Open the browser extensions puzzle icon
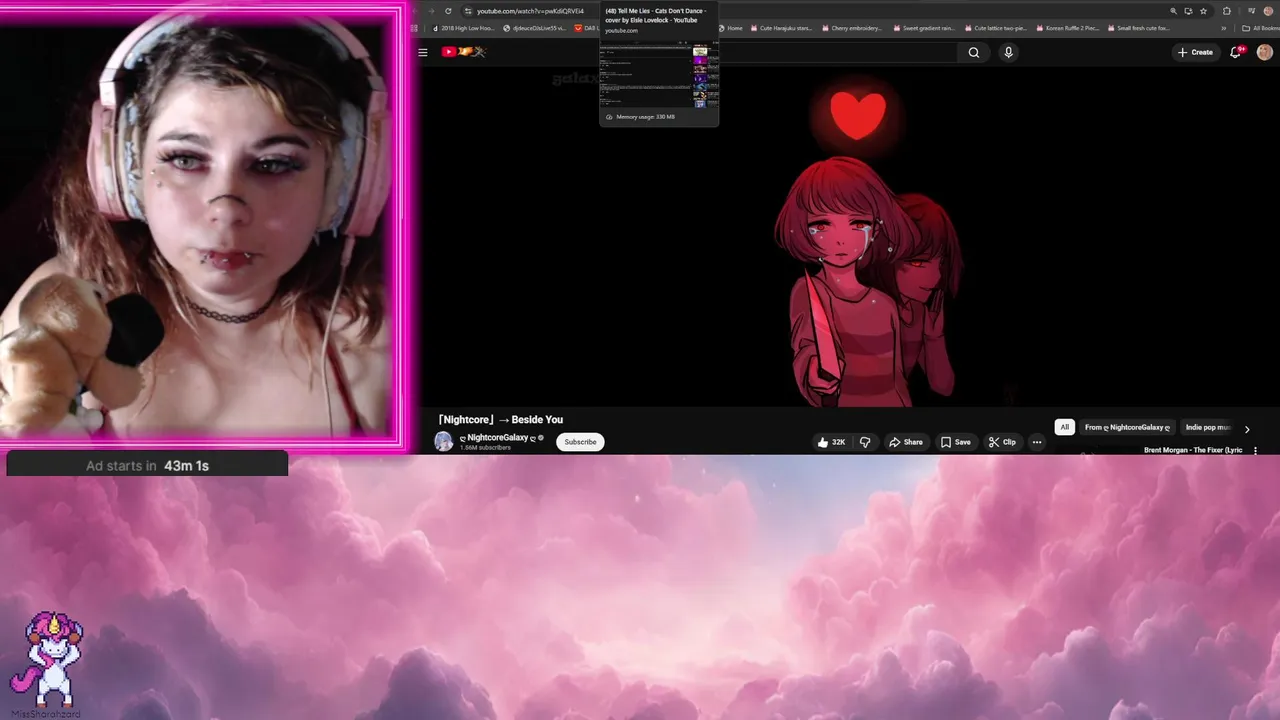 point(1227,11)
